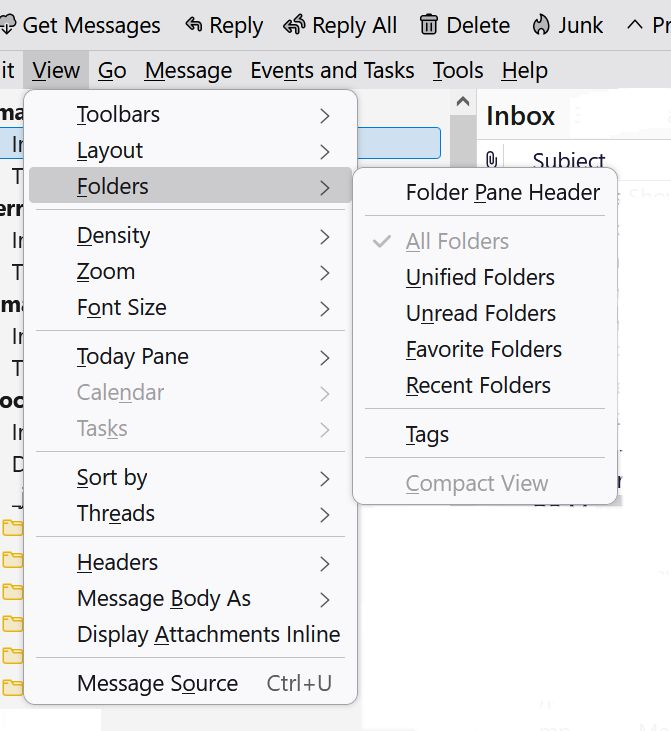Open the Message menu
The image size is (671, 731).
pos(188,70)
